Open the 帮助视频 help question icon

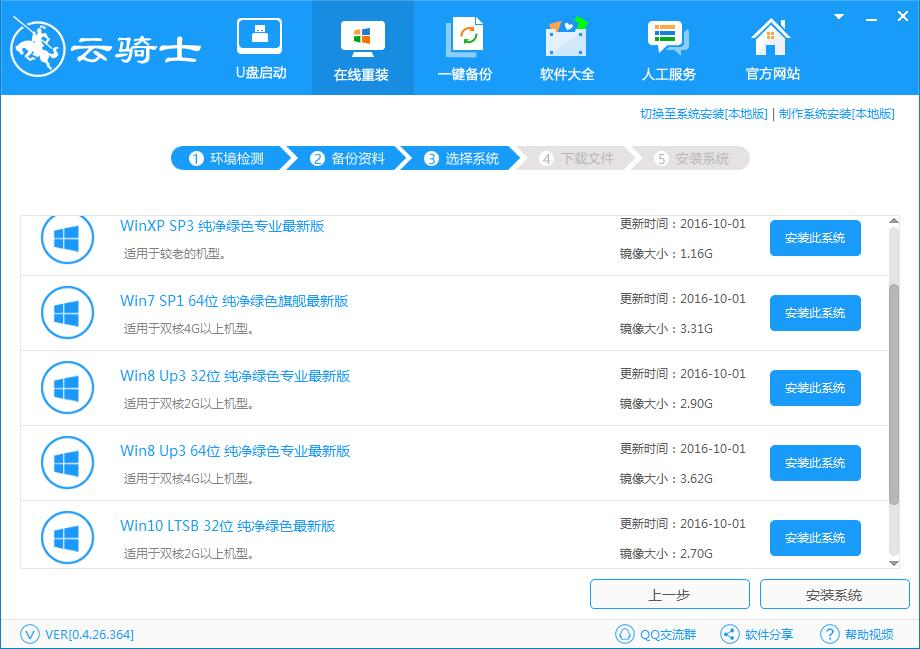click(829, 634)
